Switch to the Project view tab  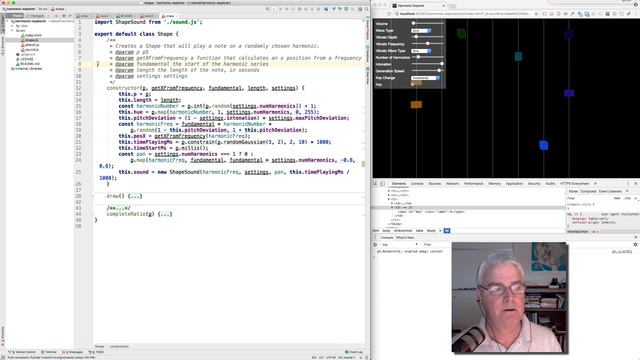[x=16, y=16]
